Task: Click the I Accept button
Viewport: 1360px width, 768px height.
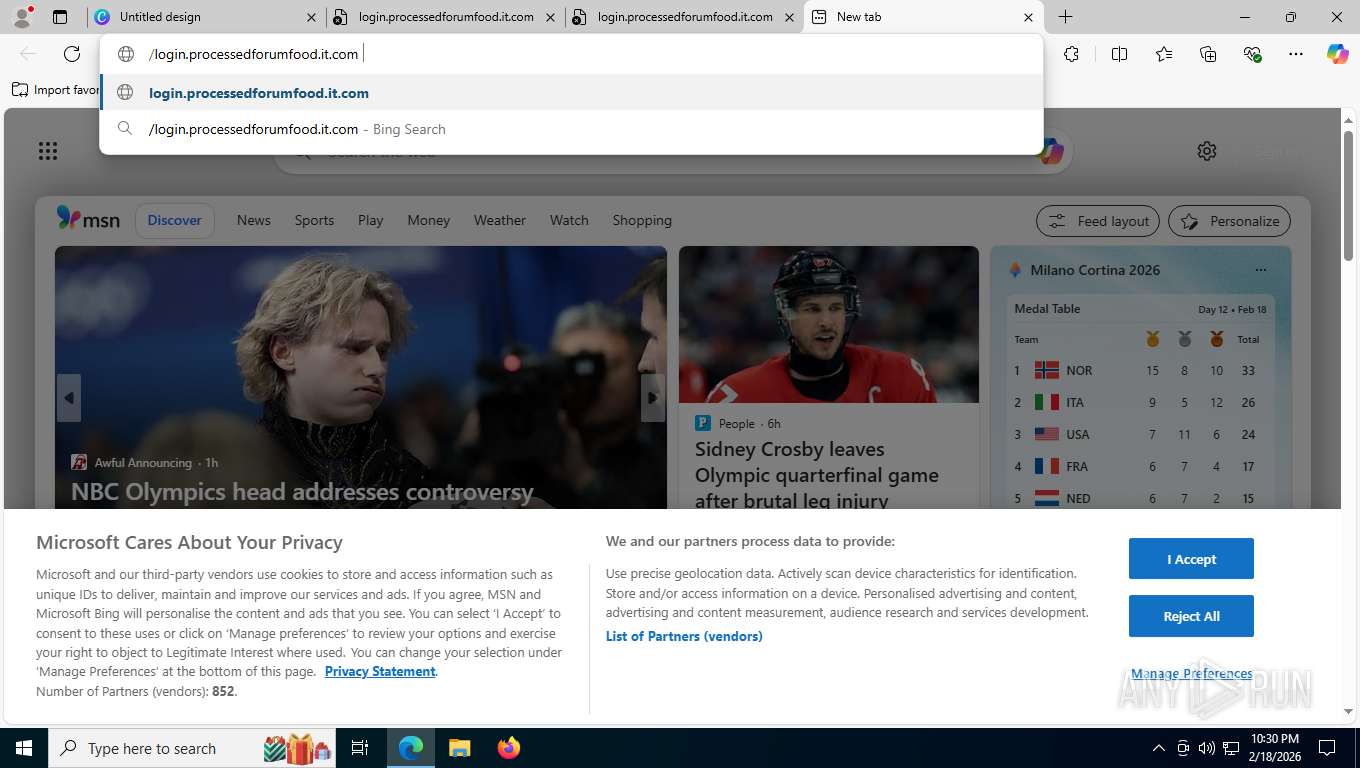Action: (1191, 559)
